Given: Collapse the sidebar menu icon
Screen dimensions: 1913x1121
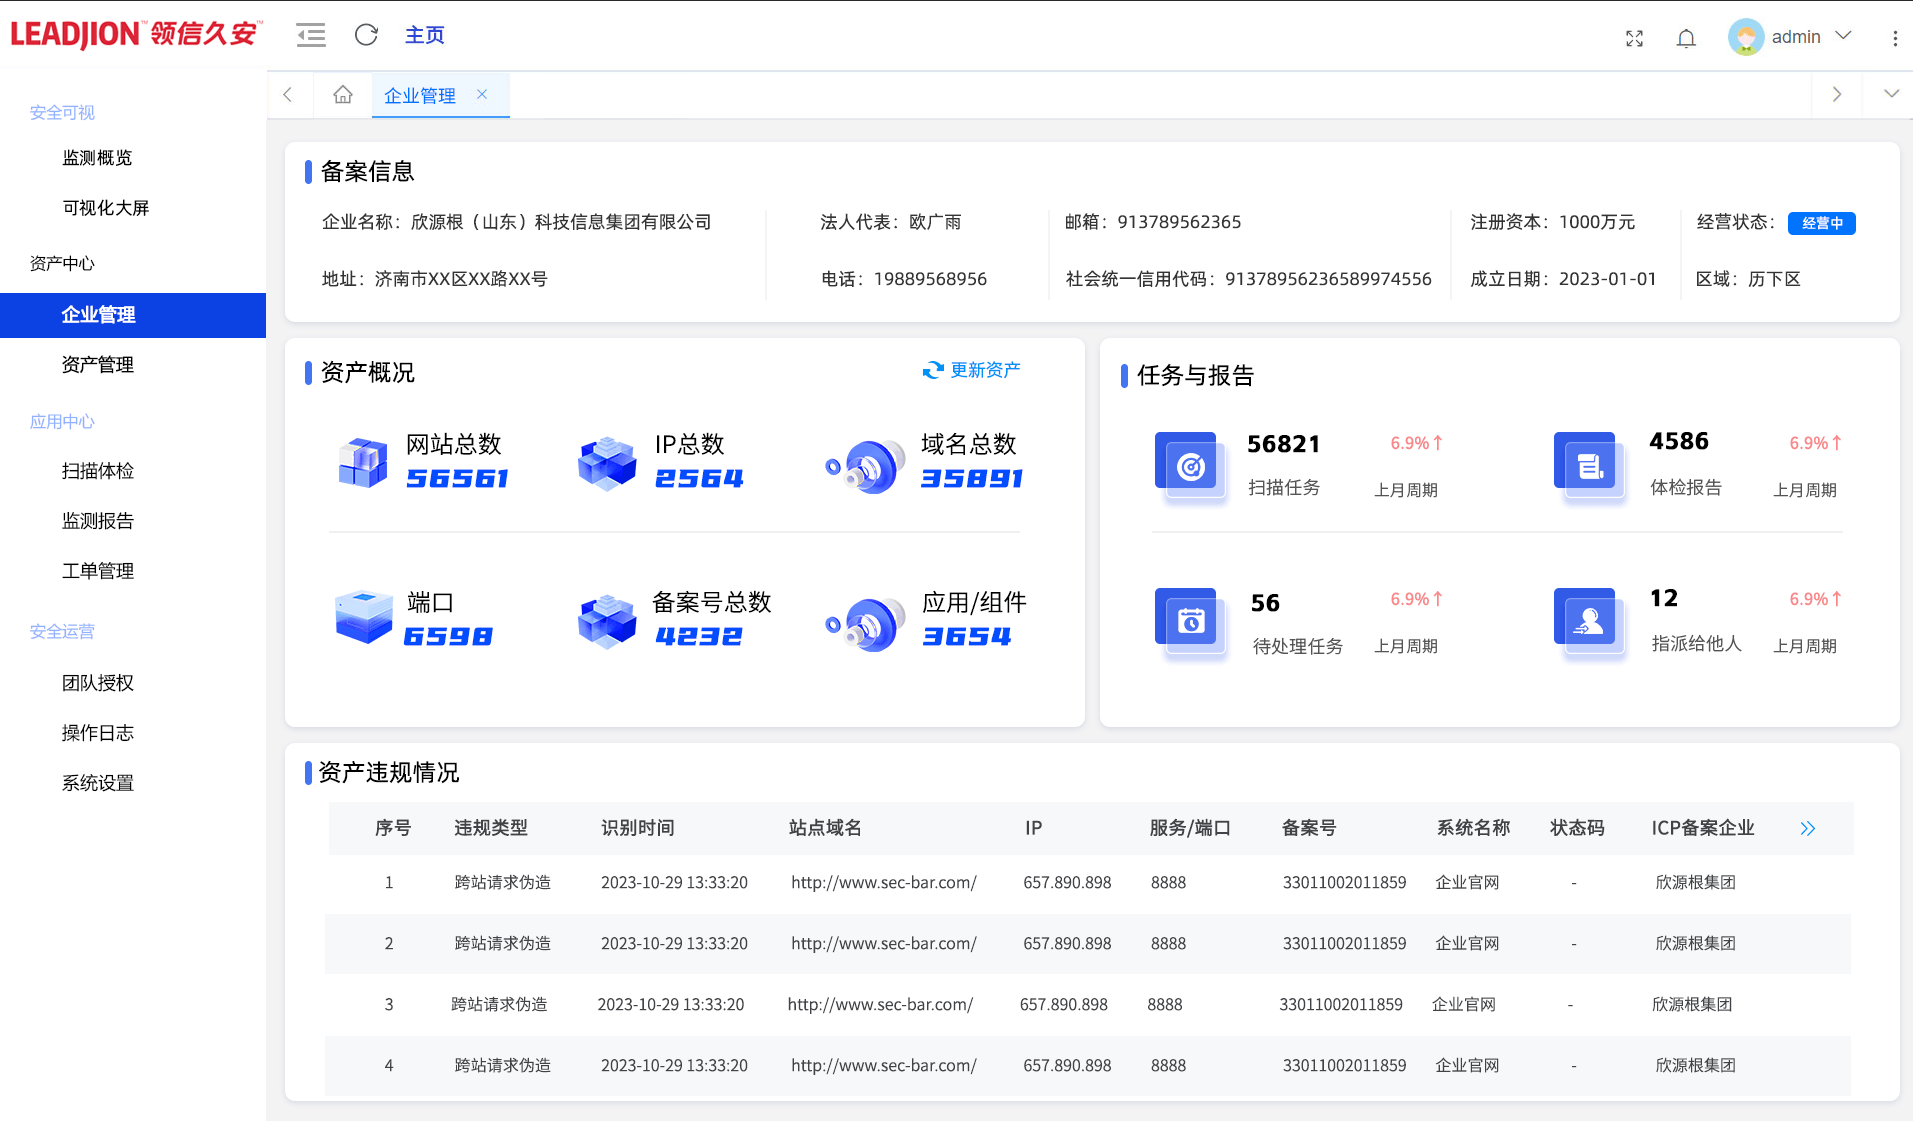Looking at the screenshot, I should coord(311,36).
